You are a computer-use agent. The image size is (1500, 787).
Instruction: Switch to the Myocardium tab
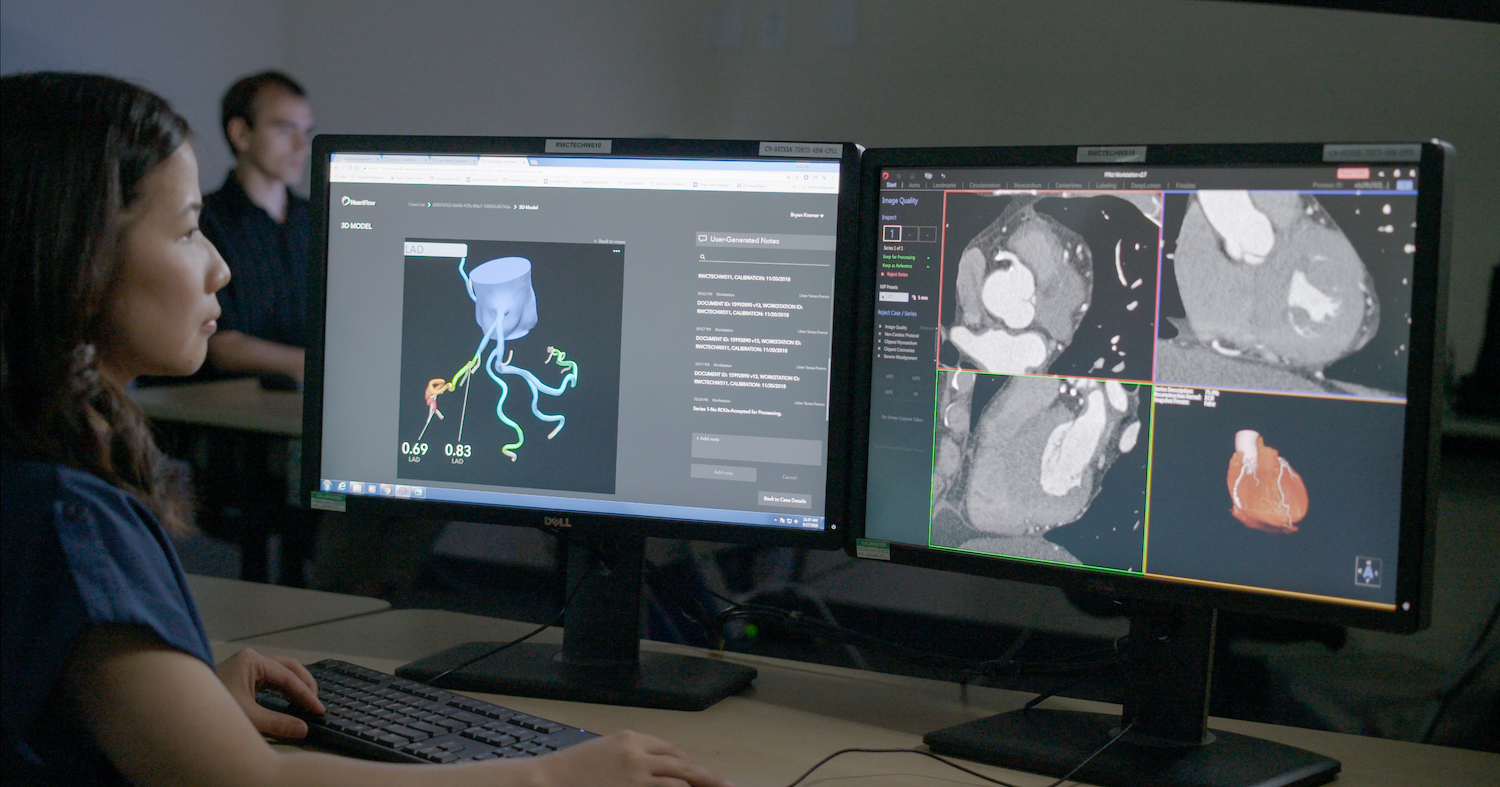[1027, 185]
